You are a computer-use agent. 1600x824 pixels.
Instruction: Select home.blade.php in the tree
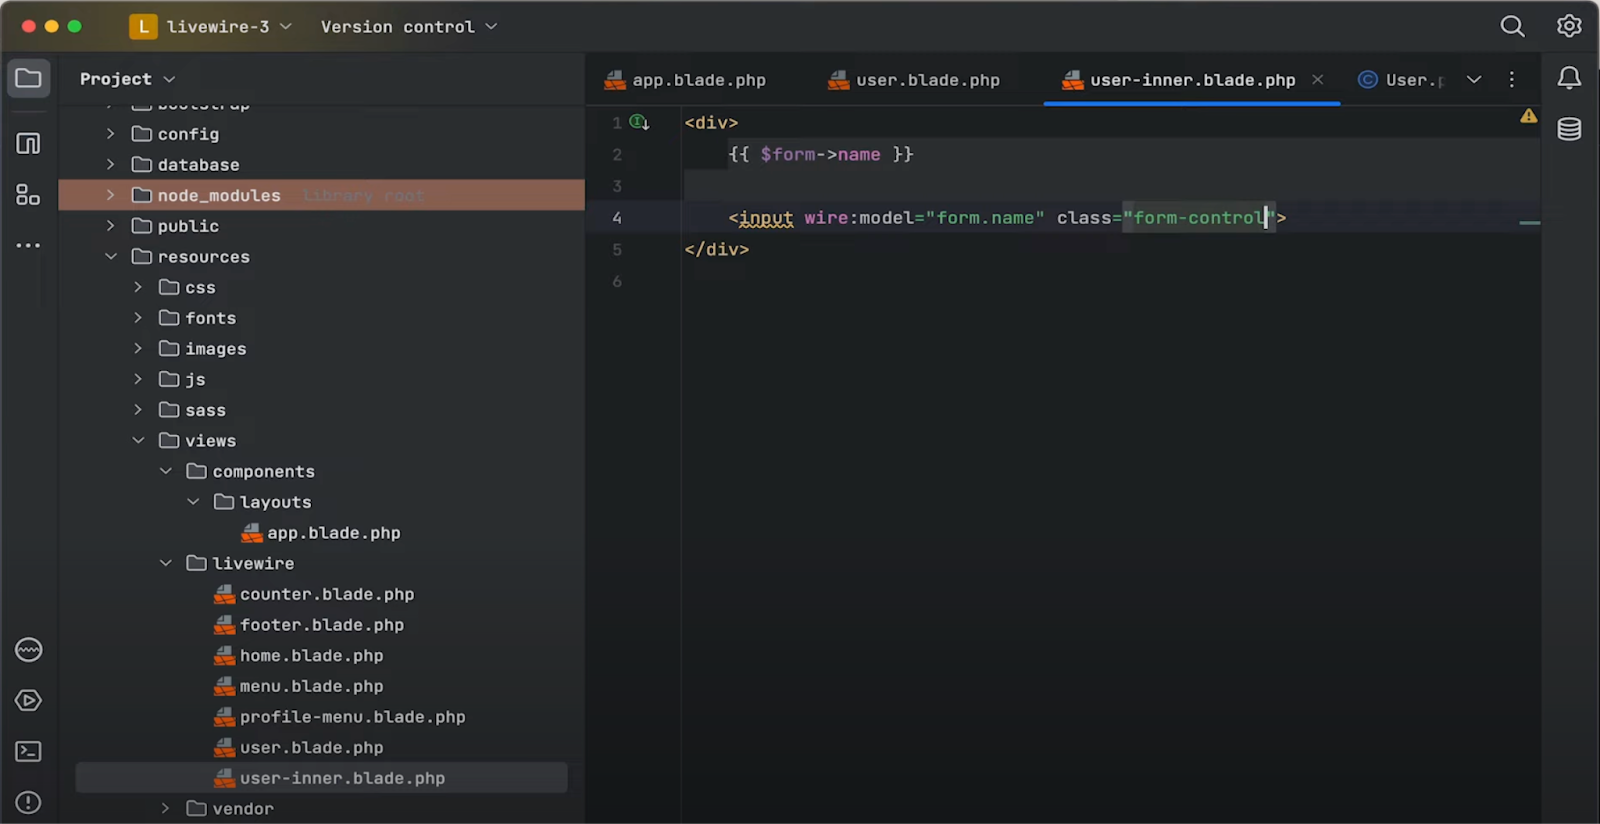[299, 656]
